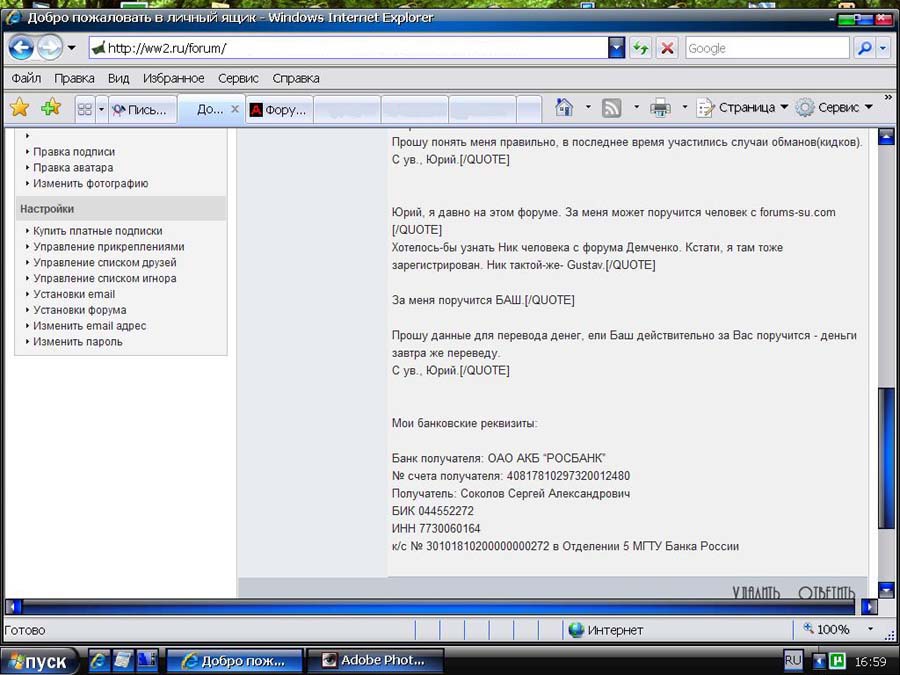
Task: Click the horizontal scrollbar track
Action: coord(440,606)
